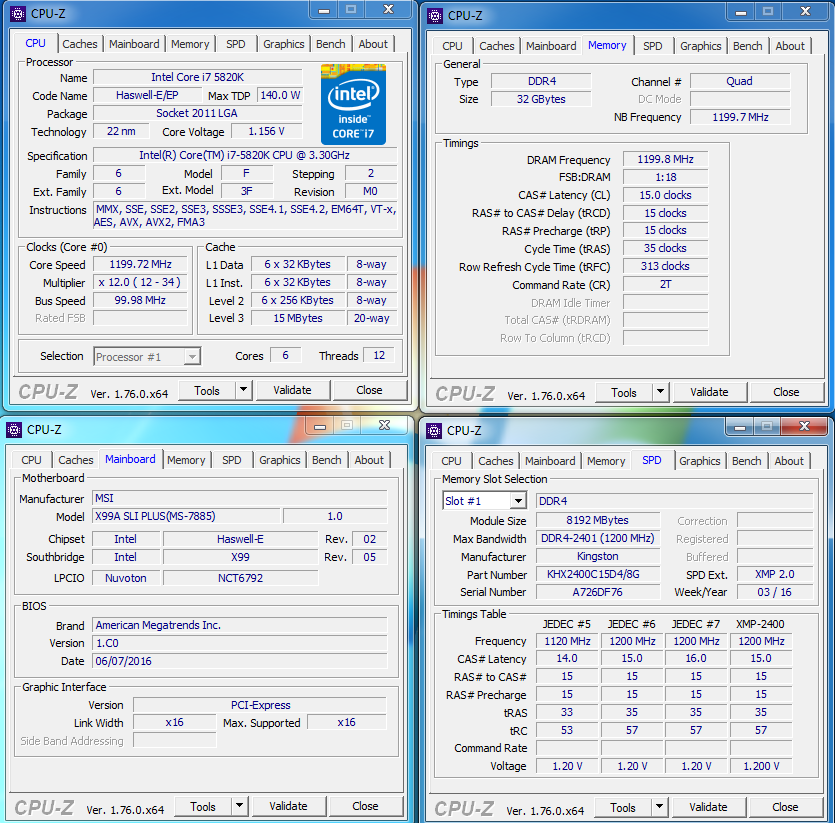The width and height of the screenshot is (835, 823).
Task: Click the Code Name value 'Haswell-E/EP'
Action: tap(148, 95)
